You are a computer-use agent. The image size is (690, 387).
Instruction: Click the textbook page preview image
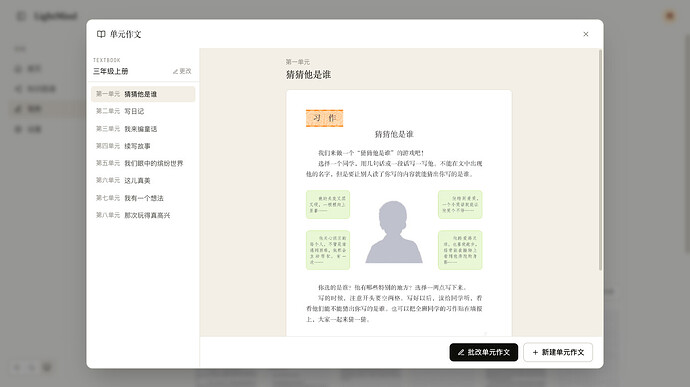pyautogui.click(x=399, y=213)
